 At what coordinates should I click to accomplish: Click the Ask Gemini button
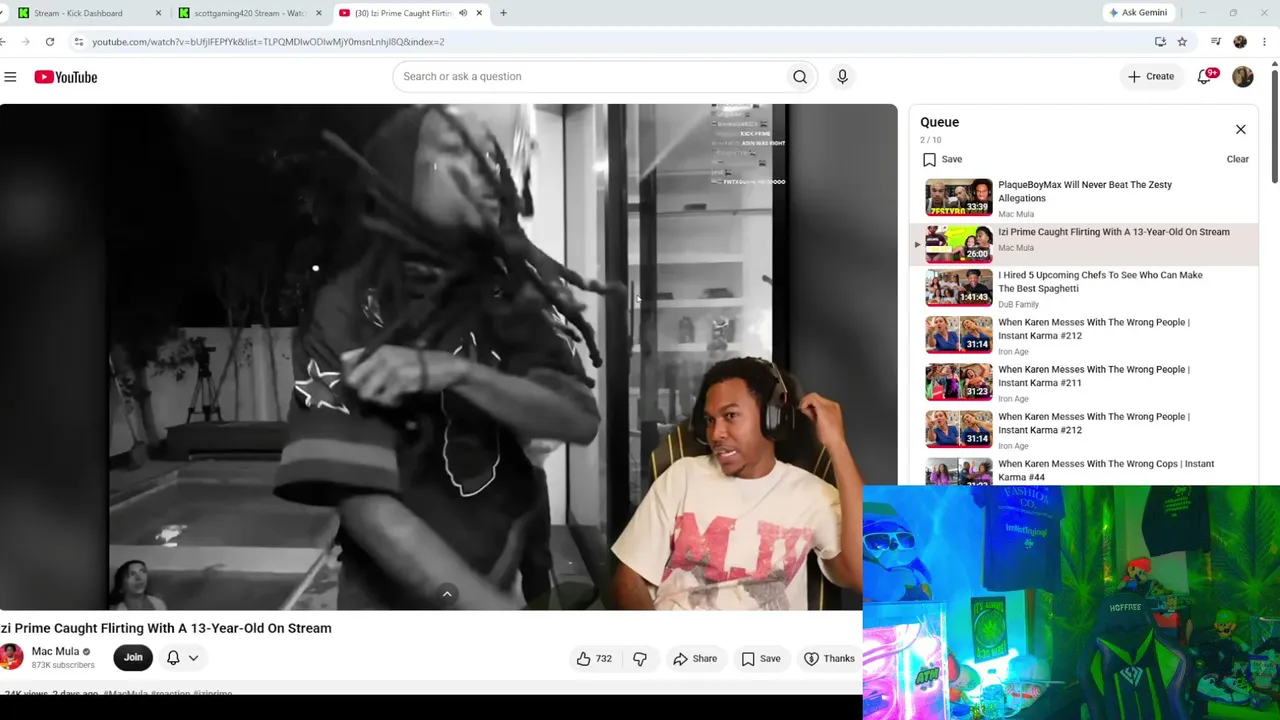pyautogui.click(x=1138, y=13)
